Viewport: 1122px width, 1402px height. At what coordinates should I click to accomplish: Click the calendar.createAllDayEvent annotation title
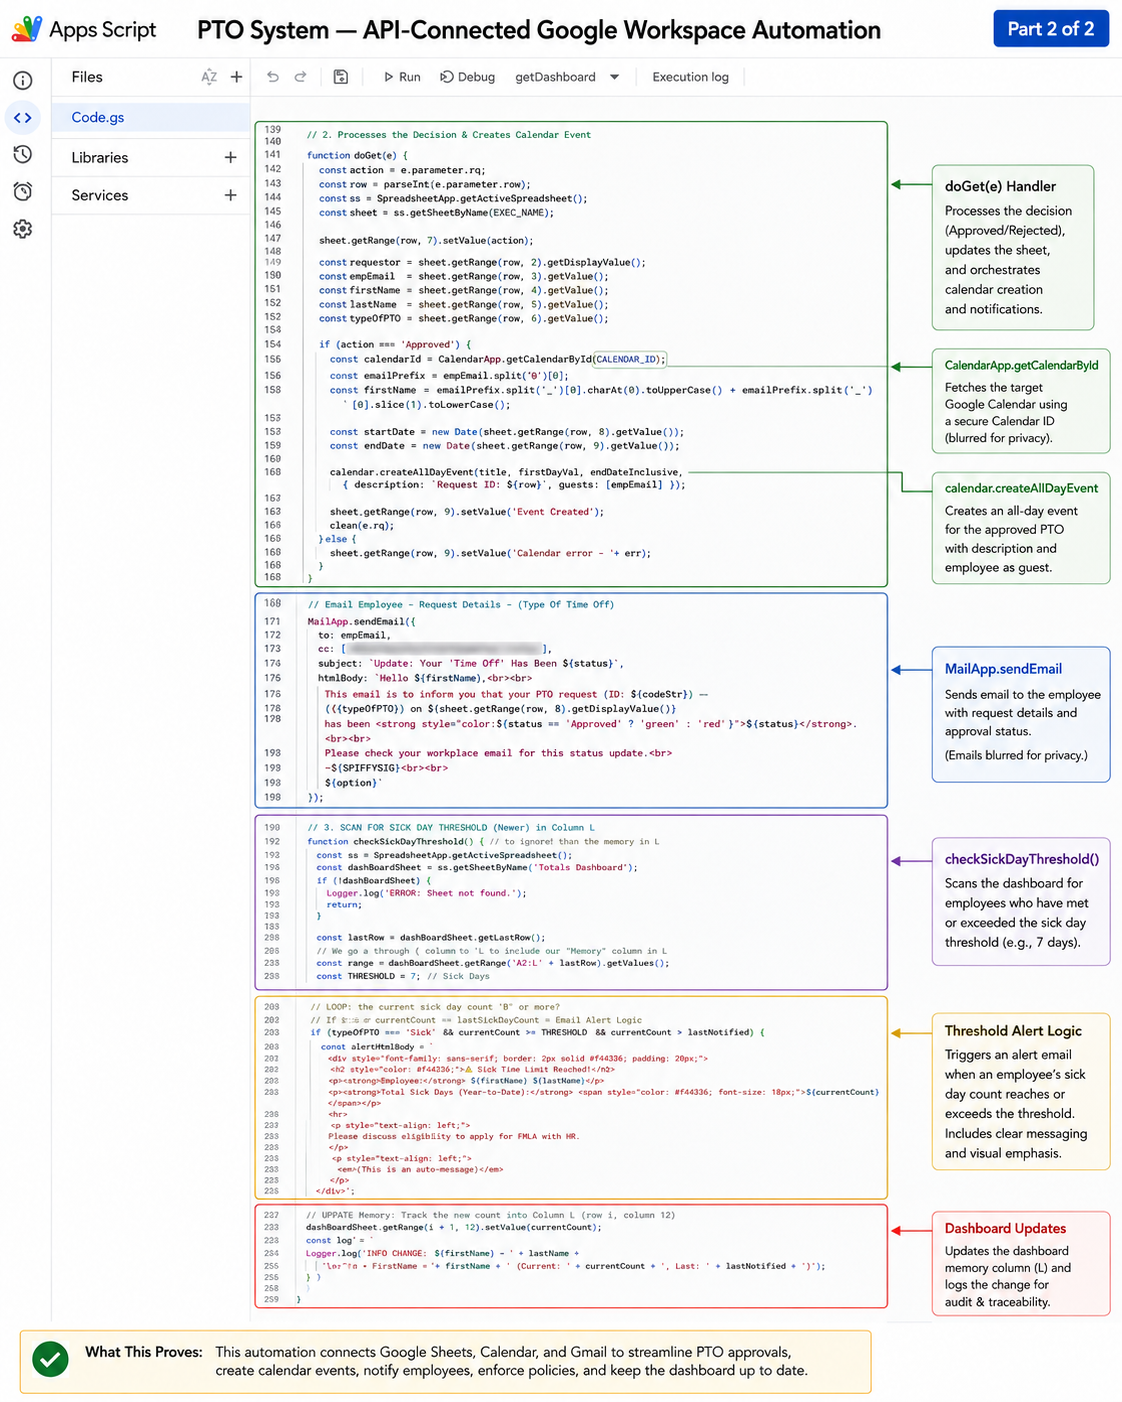pos(1021,488)
